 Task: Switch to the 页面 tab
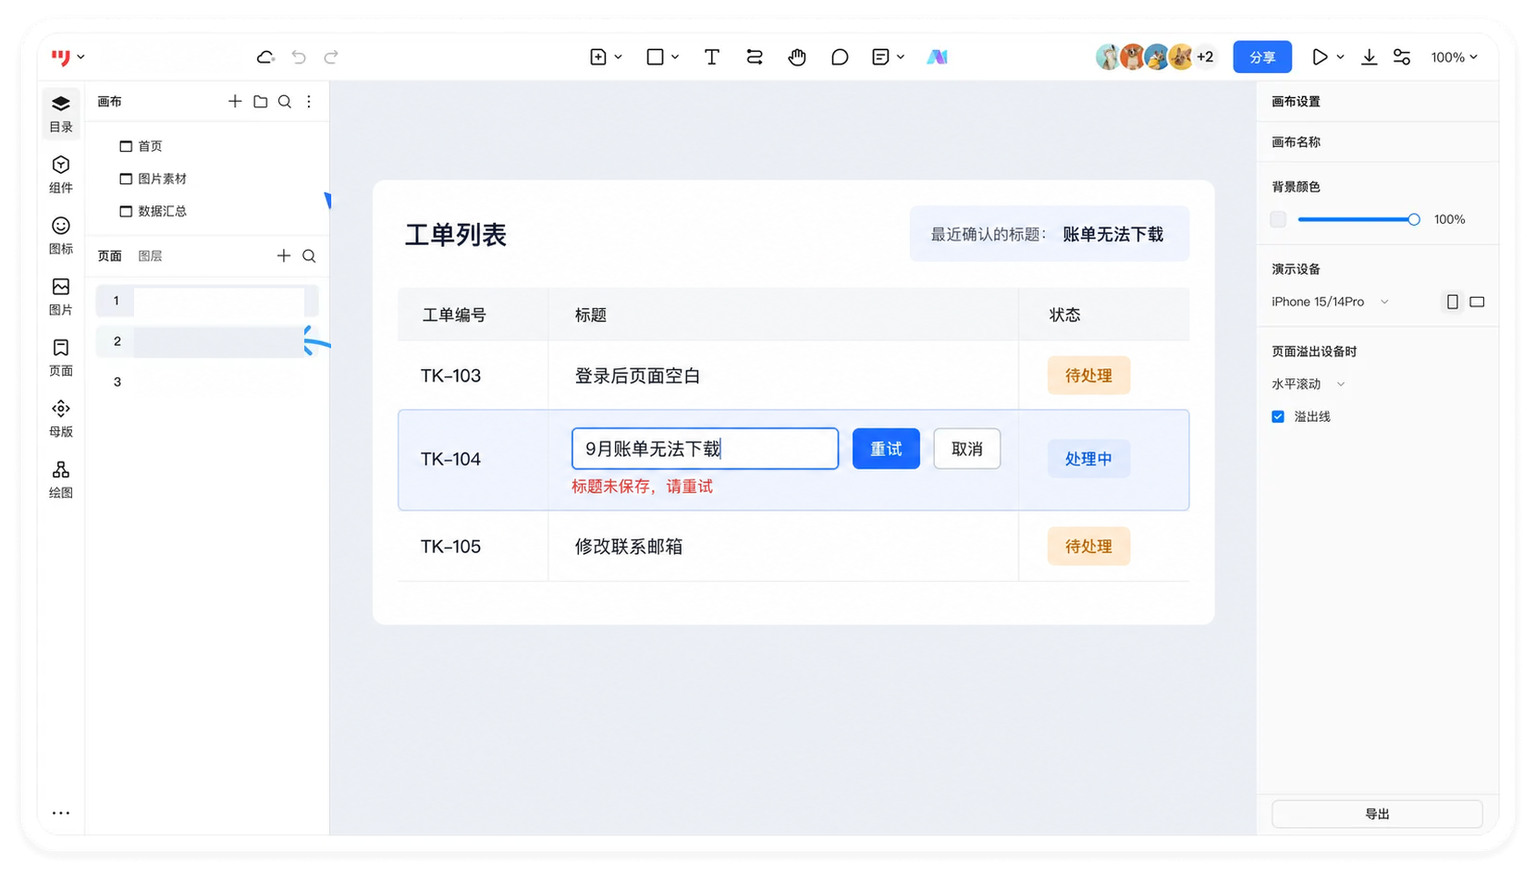pyautogui.click(x=110, y=256)
